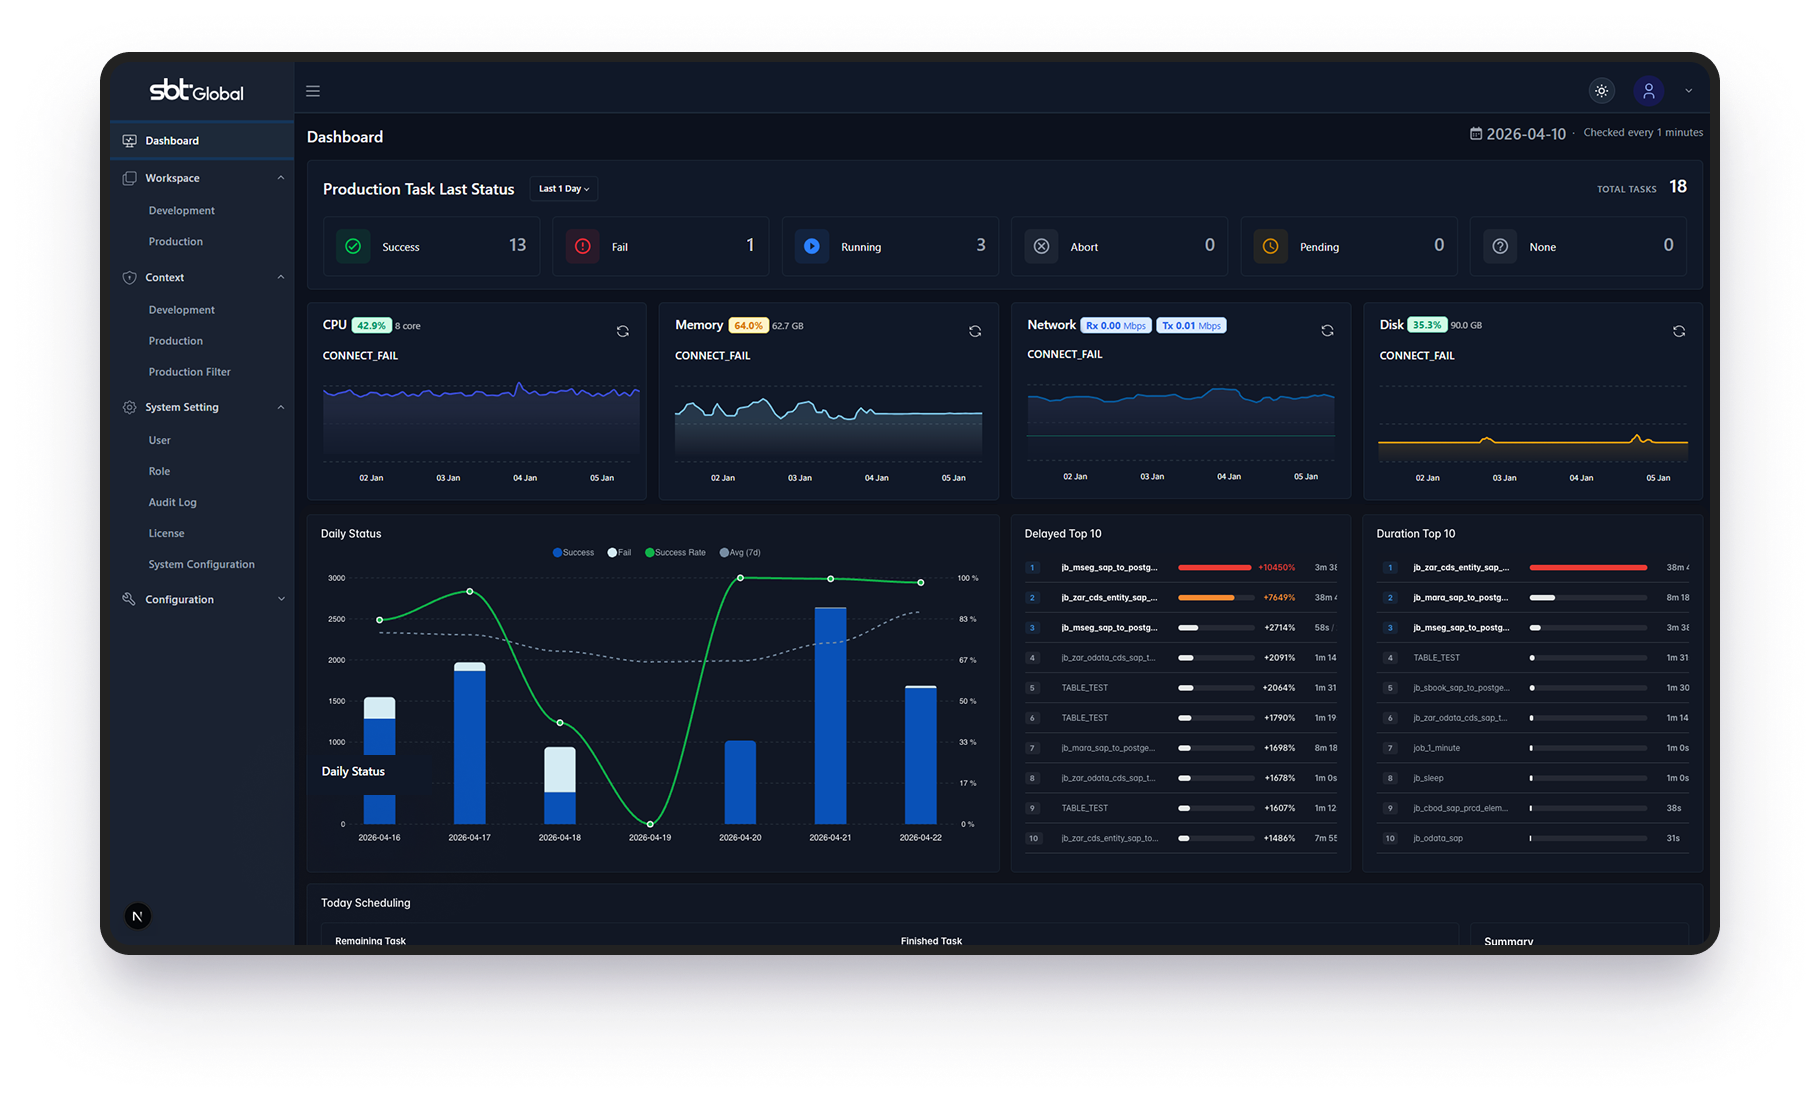Refresh the Network chart
Screen dimensions: 1820x1103
pos(1327,331)
